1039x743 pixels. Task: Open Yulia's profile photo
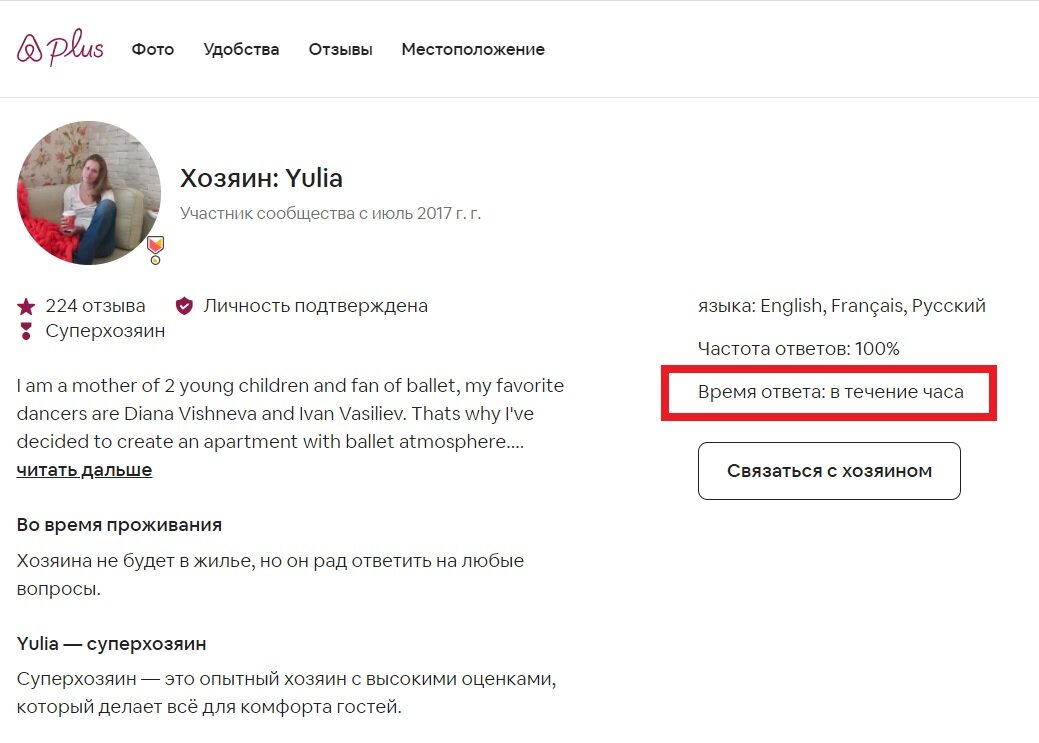[x=89, y=192]
